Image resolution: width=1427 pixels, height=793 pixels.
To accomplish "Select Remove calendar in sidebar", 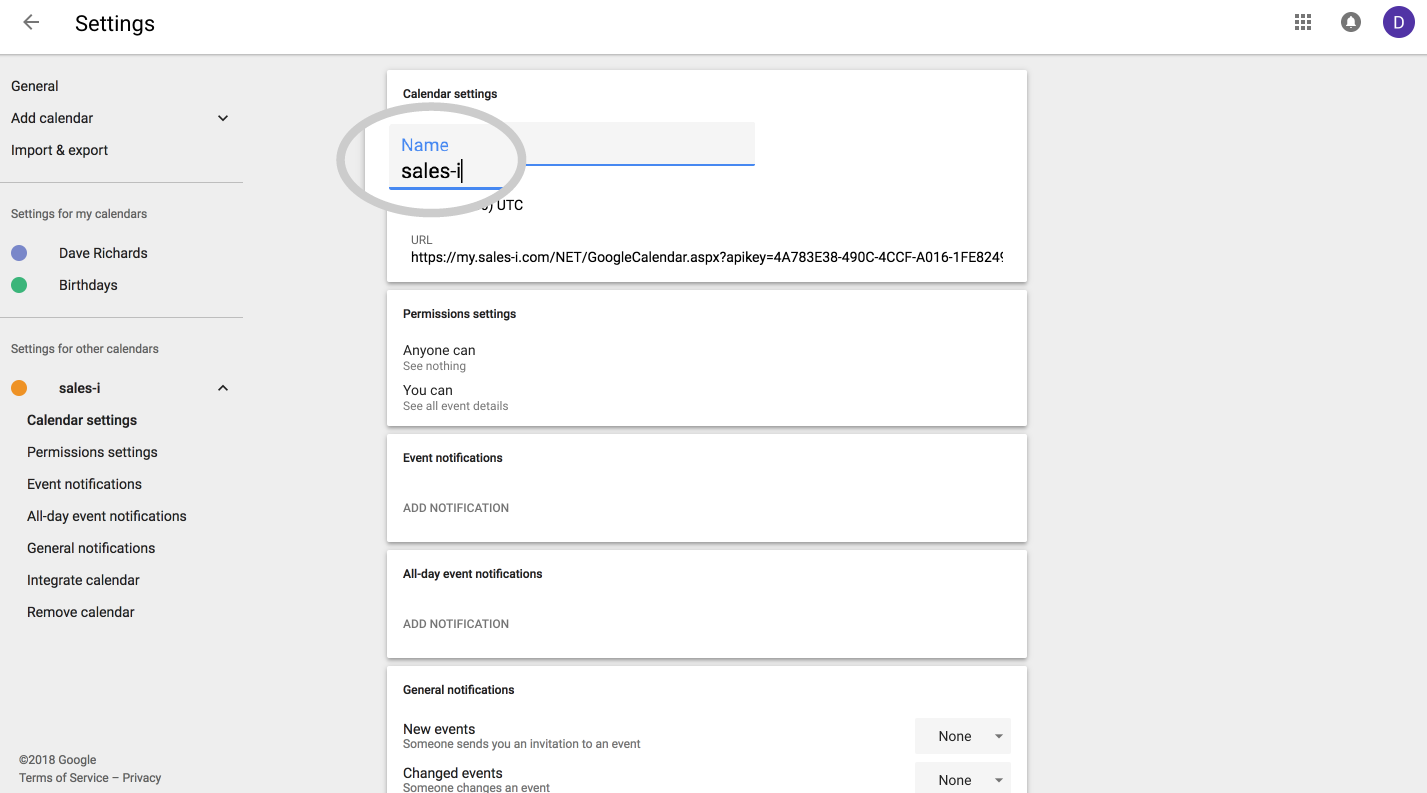I will [80, 612].
